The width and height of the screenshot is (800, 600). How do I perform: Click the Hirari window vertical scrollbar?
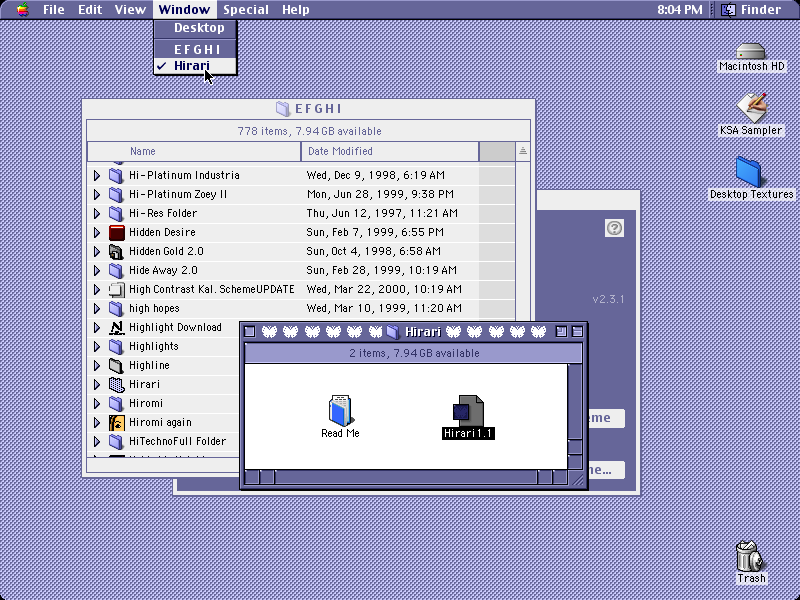[575, 416]
